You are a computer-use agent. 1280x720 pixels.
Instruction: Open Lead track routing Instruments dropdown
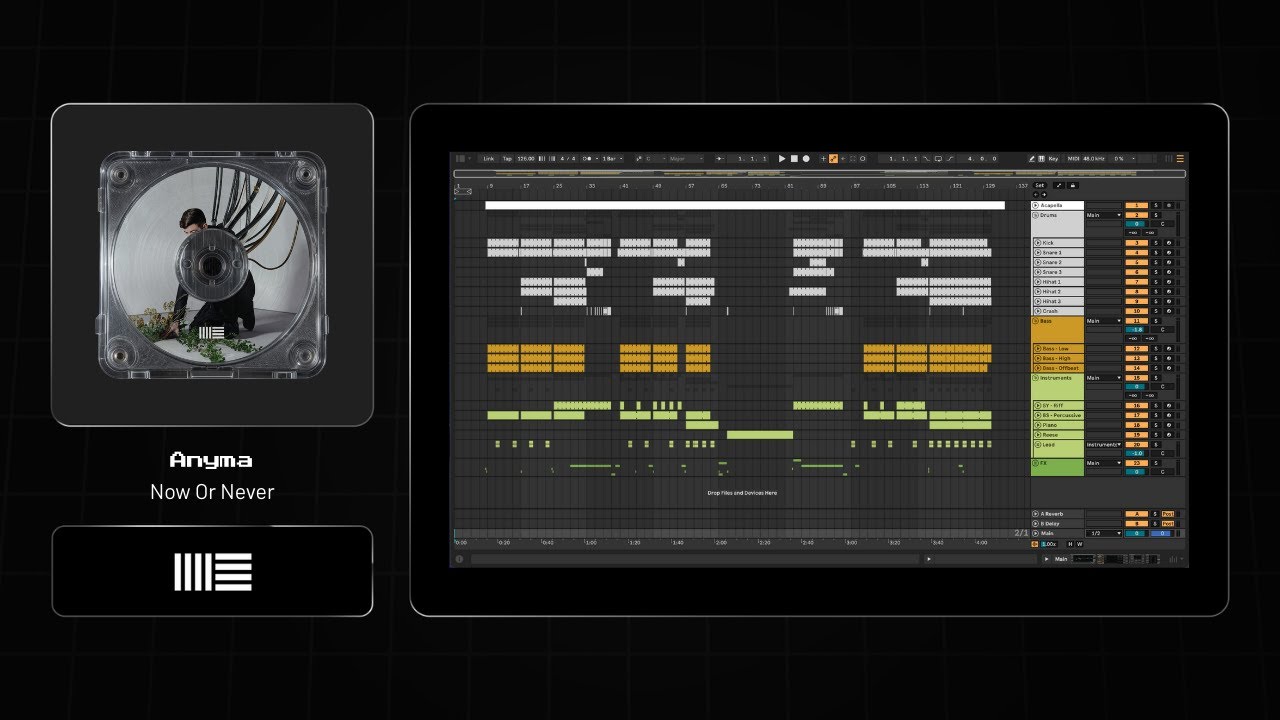click(1104, 445)
